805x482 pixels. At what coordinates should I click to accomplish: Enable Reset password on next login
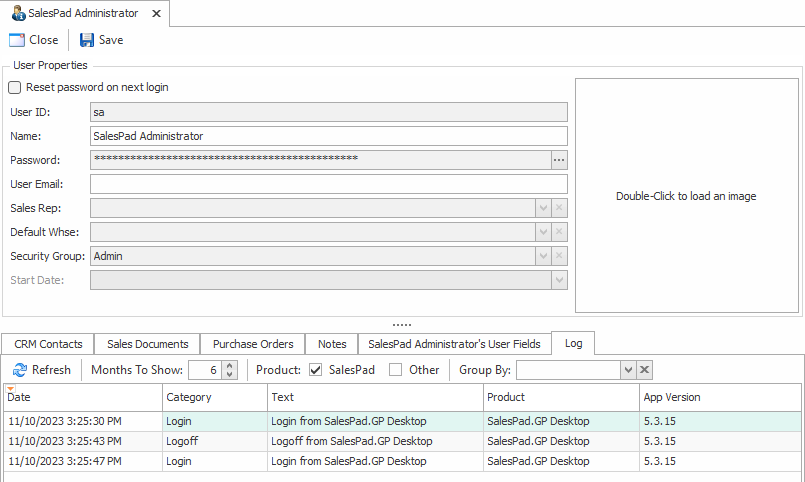pyautogui.click(x=14, y=87)
